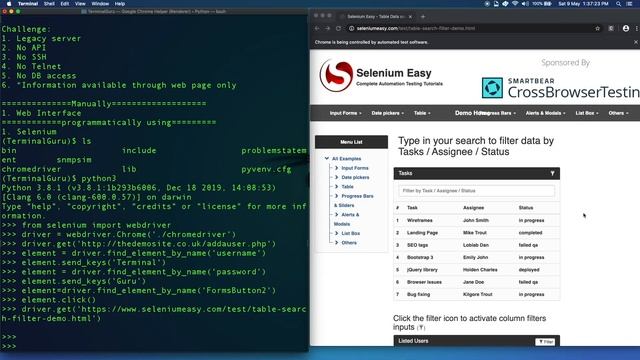Bookmark this page with star icon
Screen dimensions: 640x360
pyautogui.click(x=598, y=29)
